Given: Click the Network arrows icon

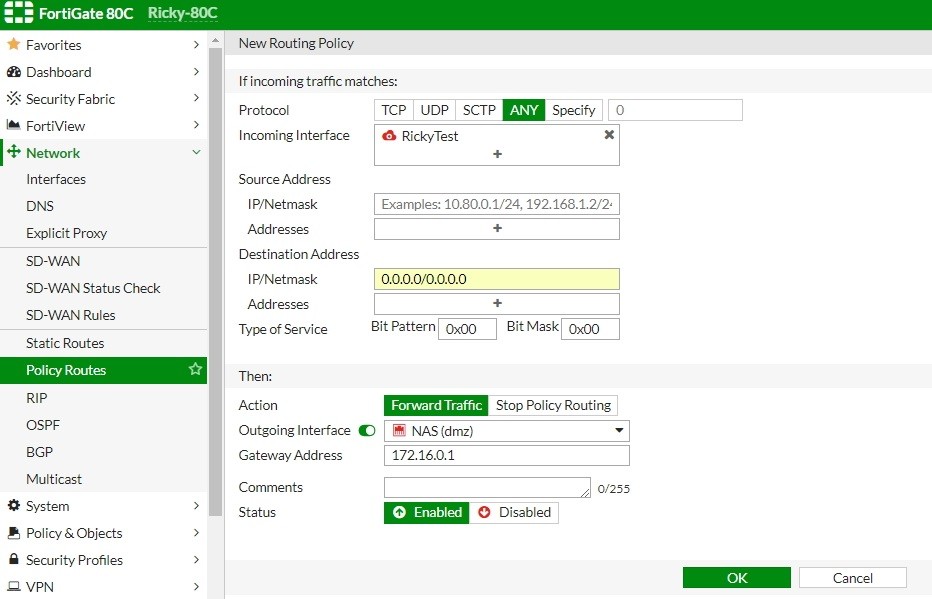Looking at the screenshot, I should (13, 152).
